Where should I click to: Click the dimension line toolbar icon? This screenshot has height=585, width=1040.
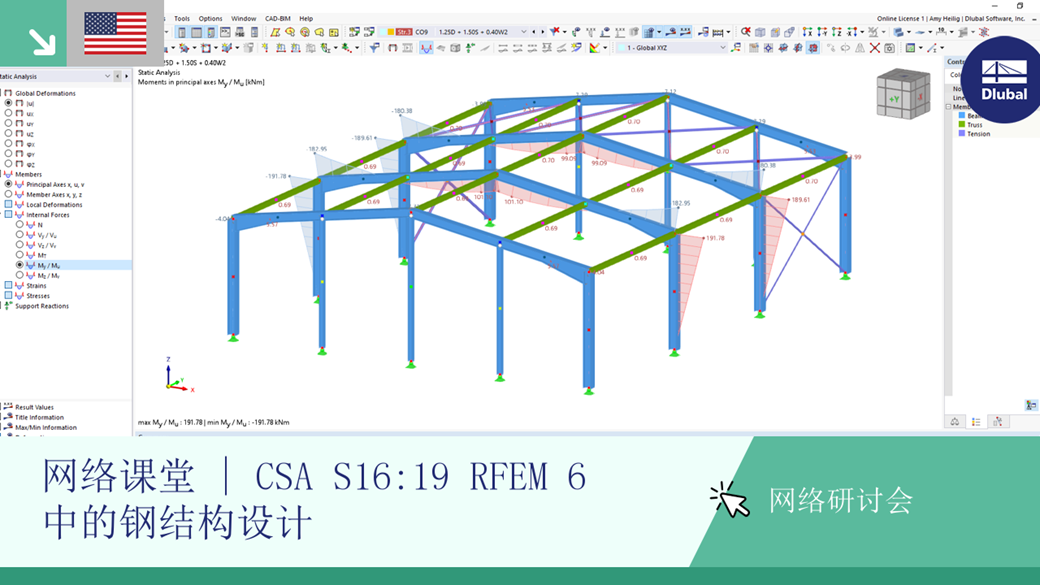point(941,32)
